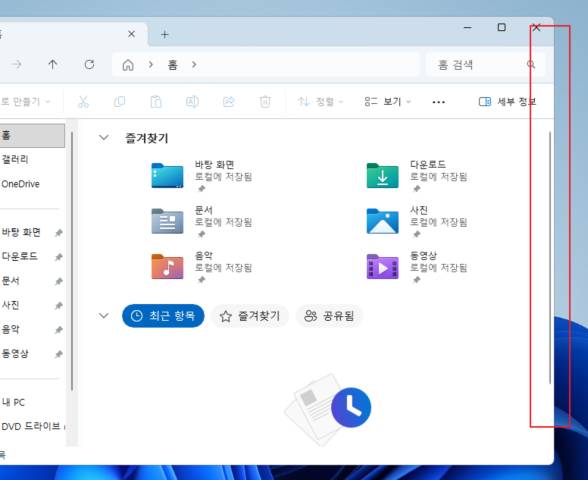This screenshot has width=588, height=480.
Task: Select the 최근 항목 tab
Action: pos(163,316)
